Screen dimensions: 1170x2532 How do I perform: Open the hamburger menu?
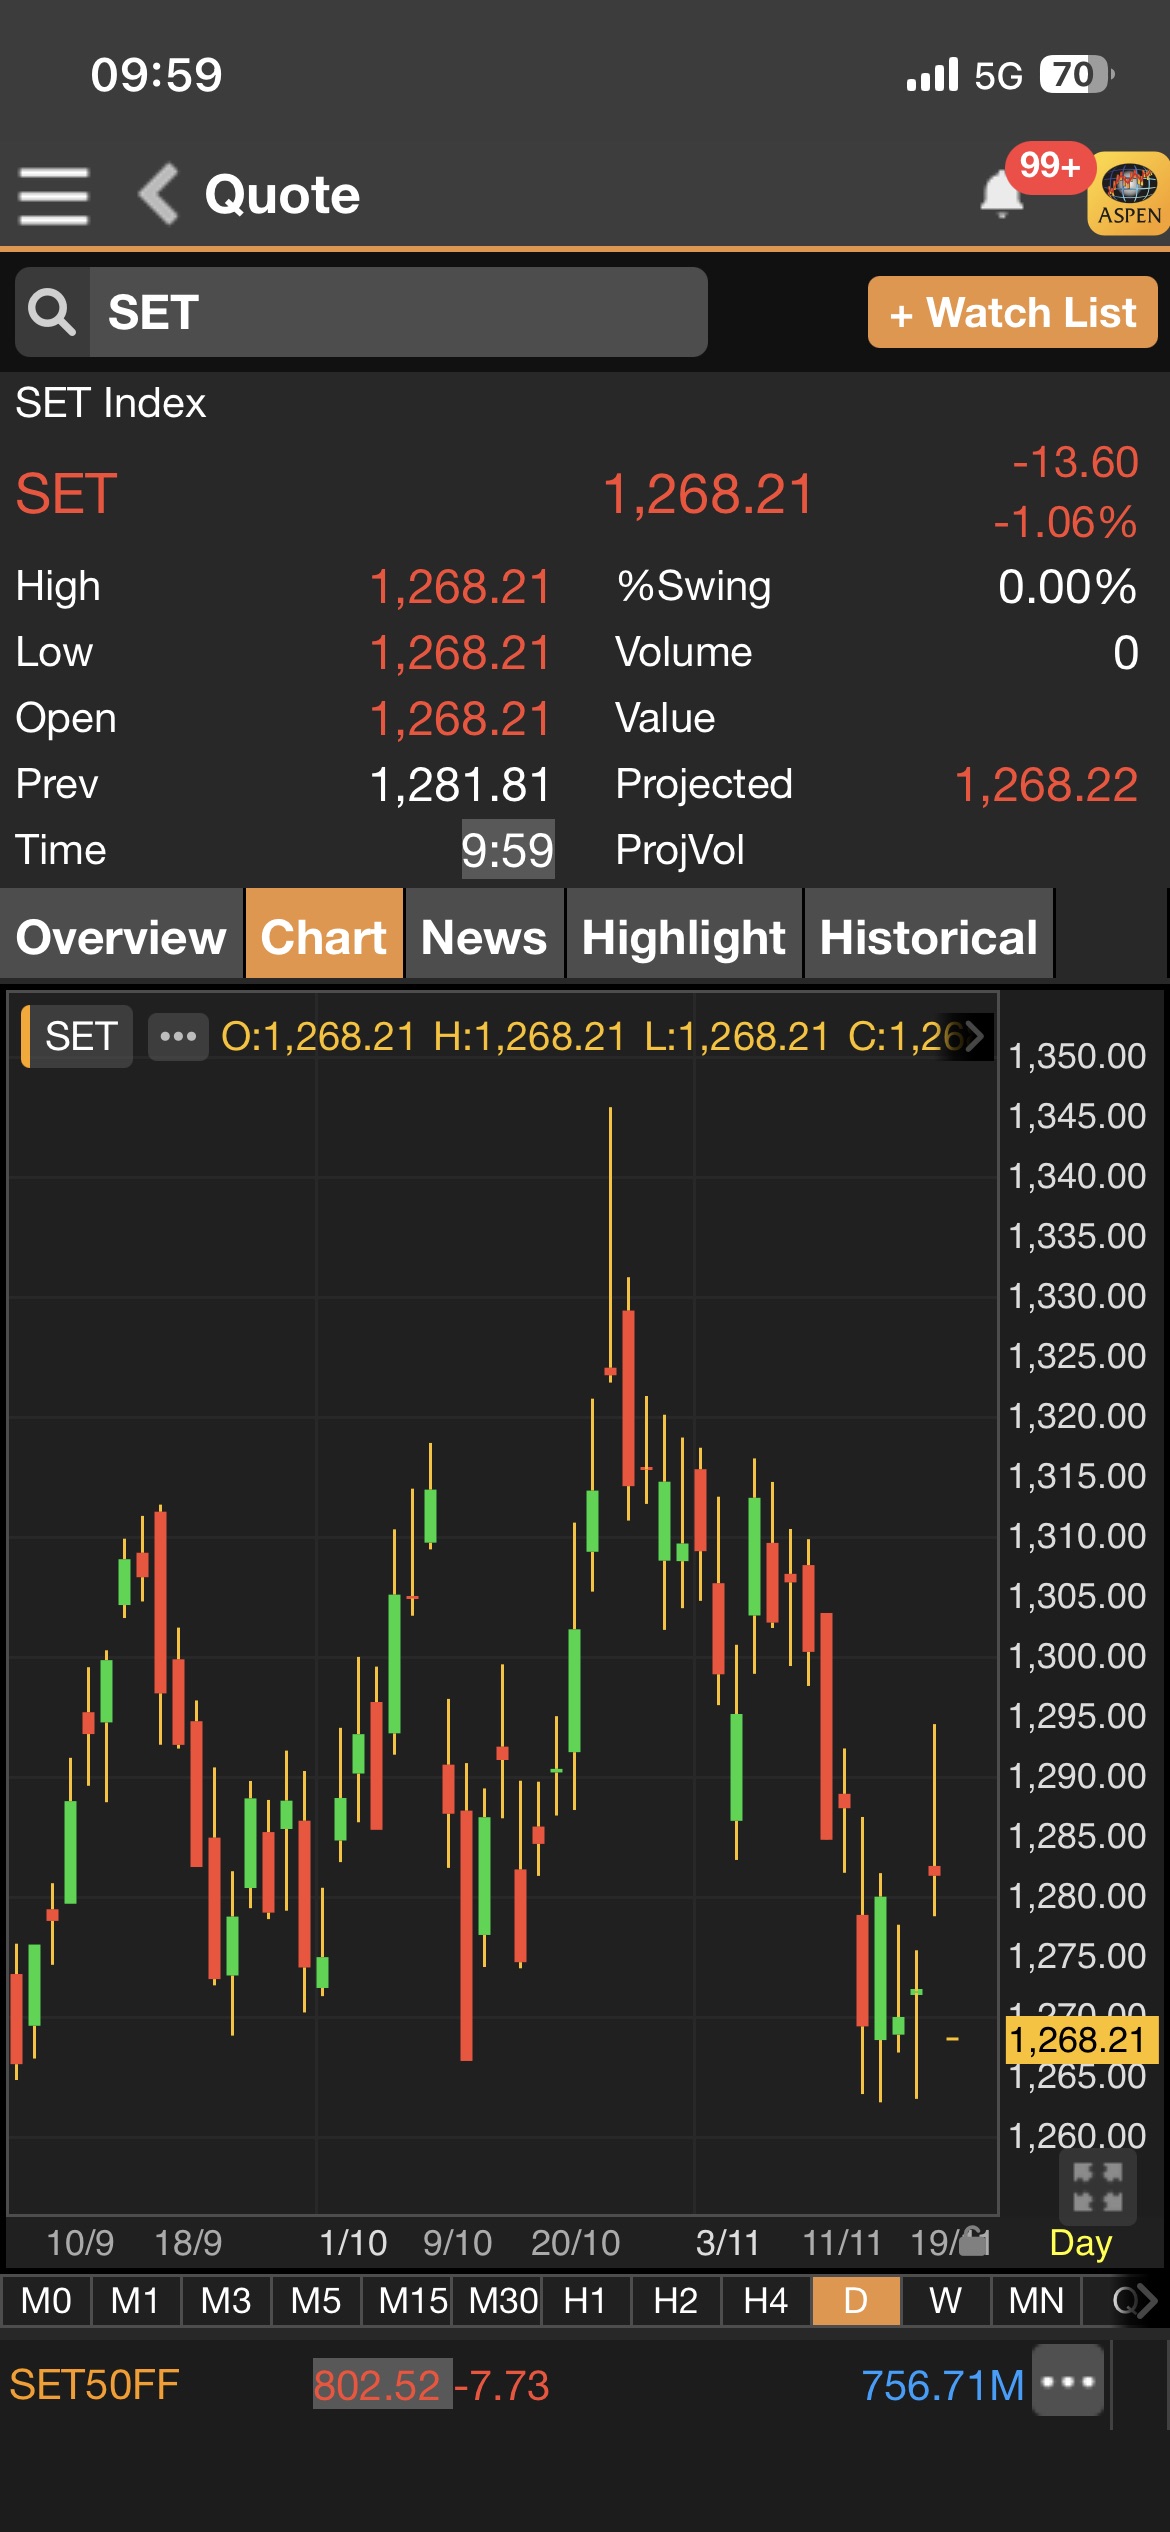pyautogui.click(x=54, y=195)
